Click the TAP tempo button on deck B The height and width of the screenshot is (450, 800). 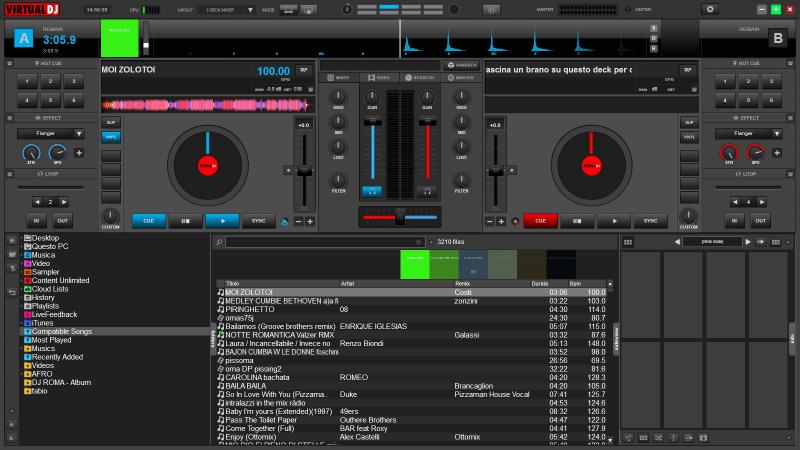687,70
